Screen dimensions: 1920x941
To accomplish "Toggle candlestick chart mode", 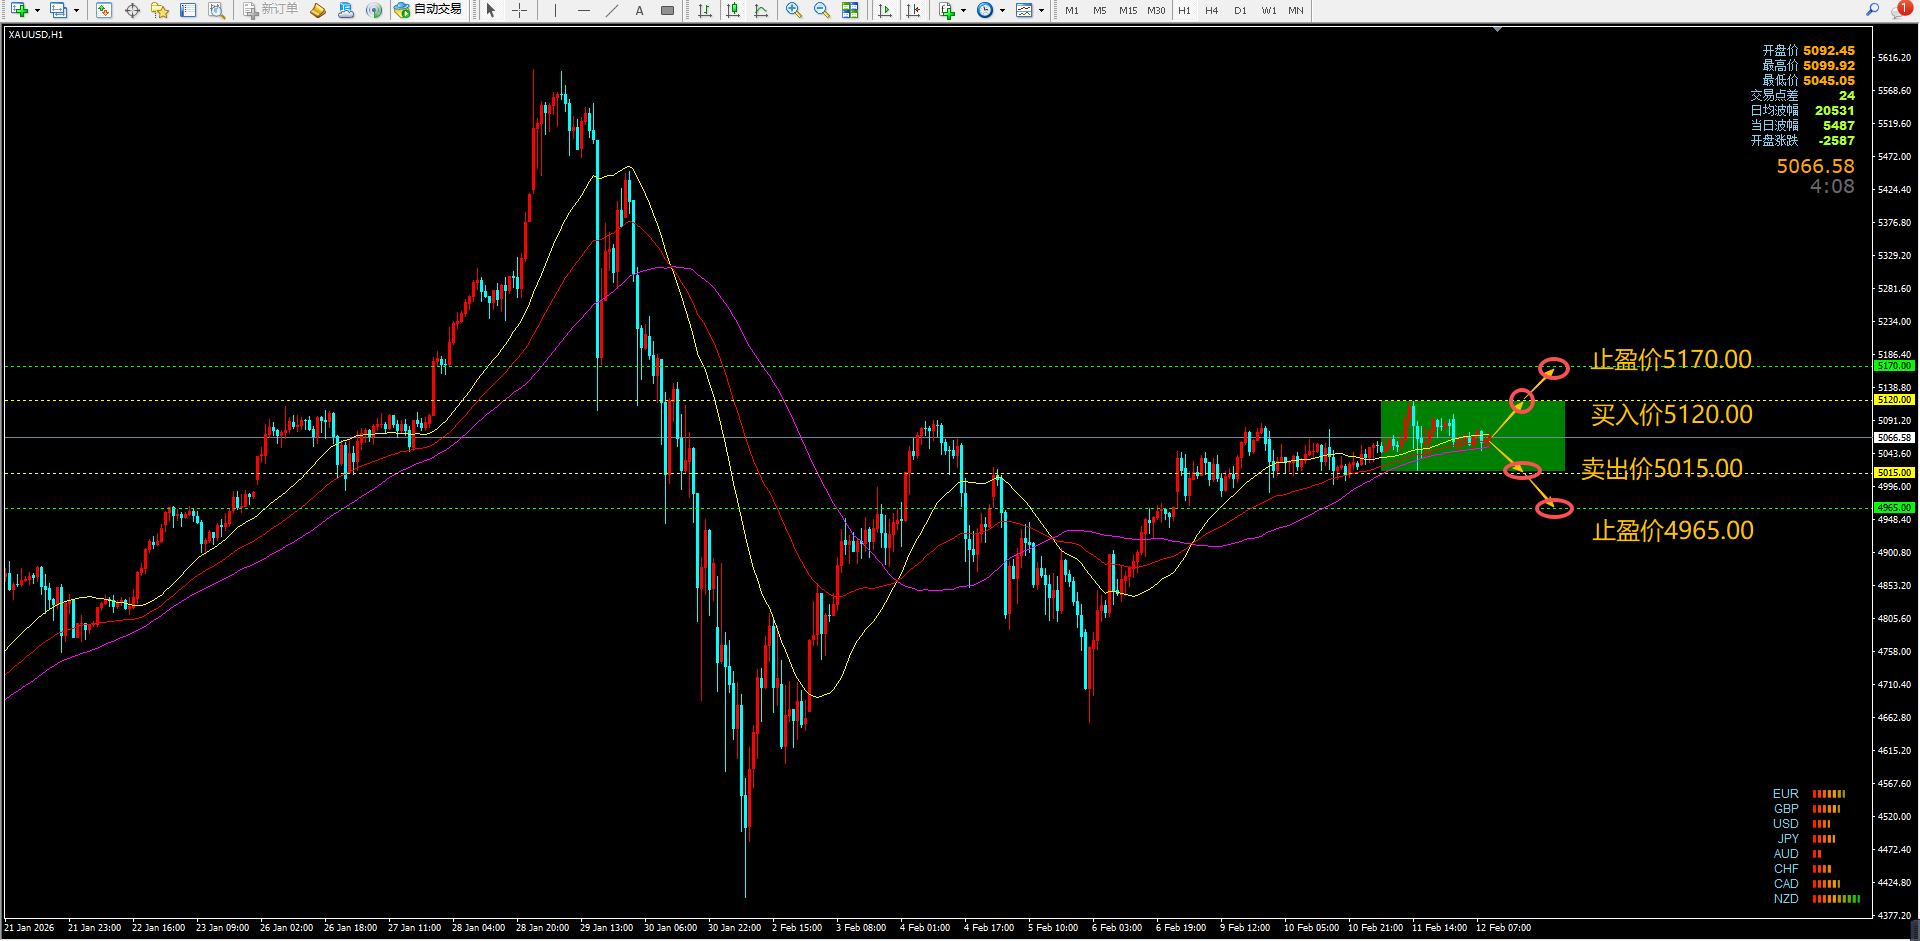I will [733, 11].
